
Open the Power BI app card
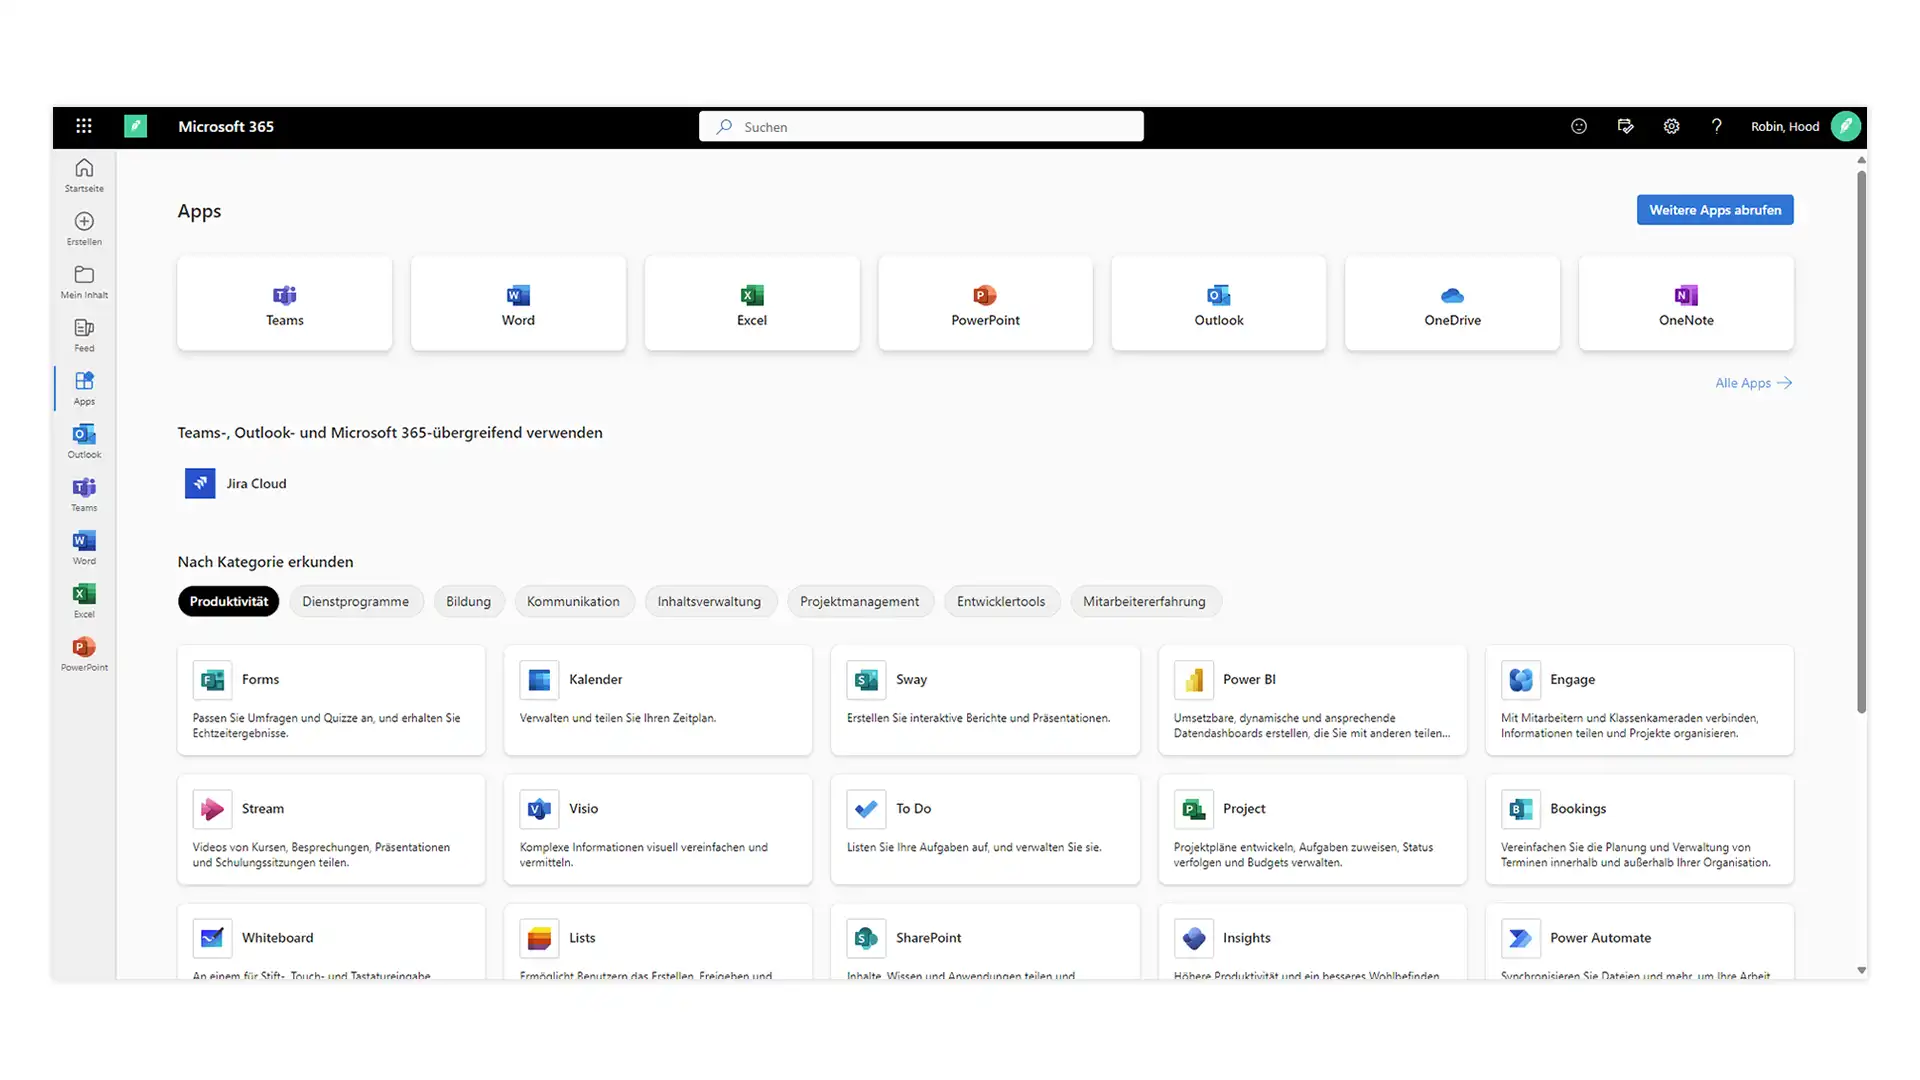tap(1313, 700)
